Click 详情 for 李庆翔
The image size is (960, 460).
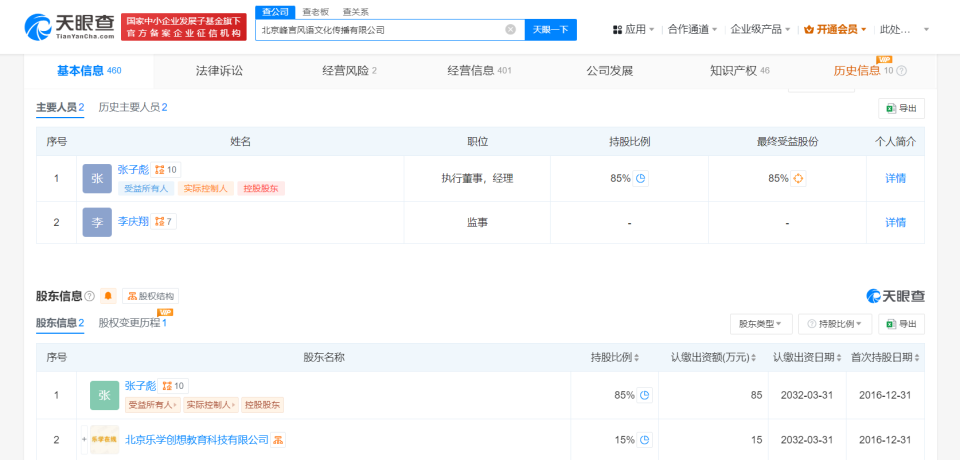point(895,222)
